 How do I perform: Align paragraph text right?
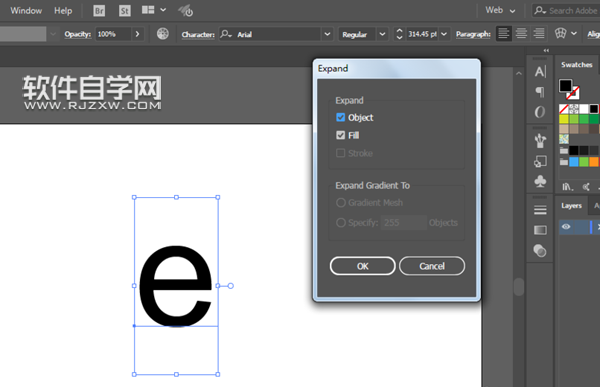coord(539,34)
